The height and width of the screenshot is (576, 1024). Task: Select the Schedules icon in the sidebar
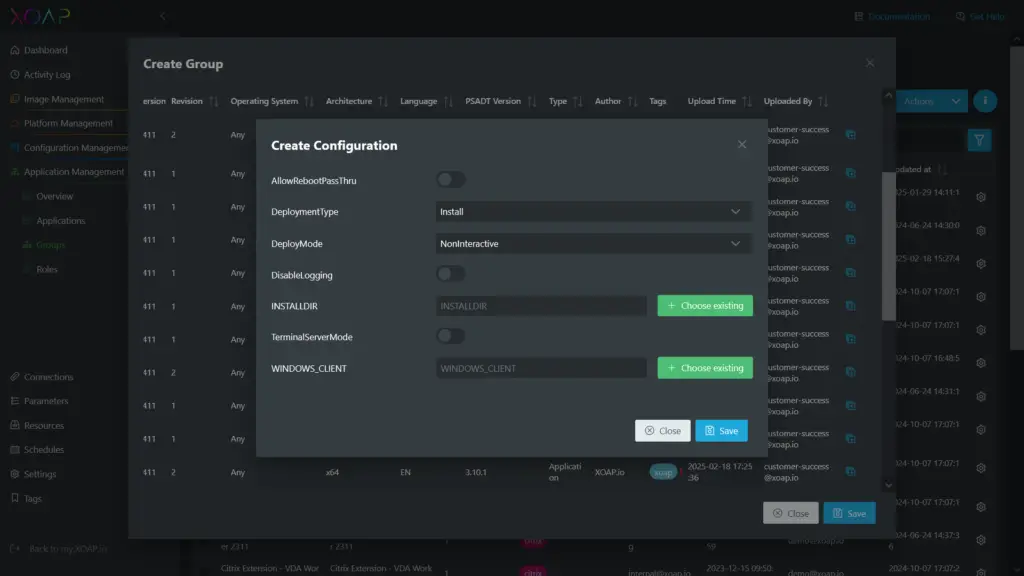(14, 449)
